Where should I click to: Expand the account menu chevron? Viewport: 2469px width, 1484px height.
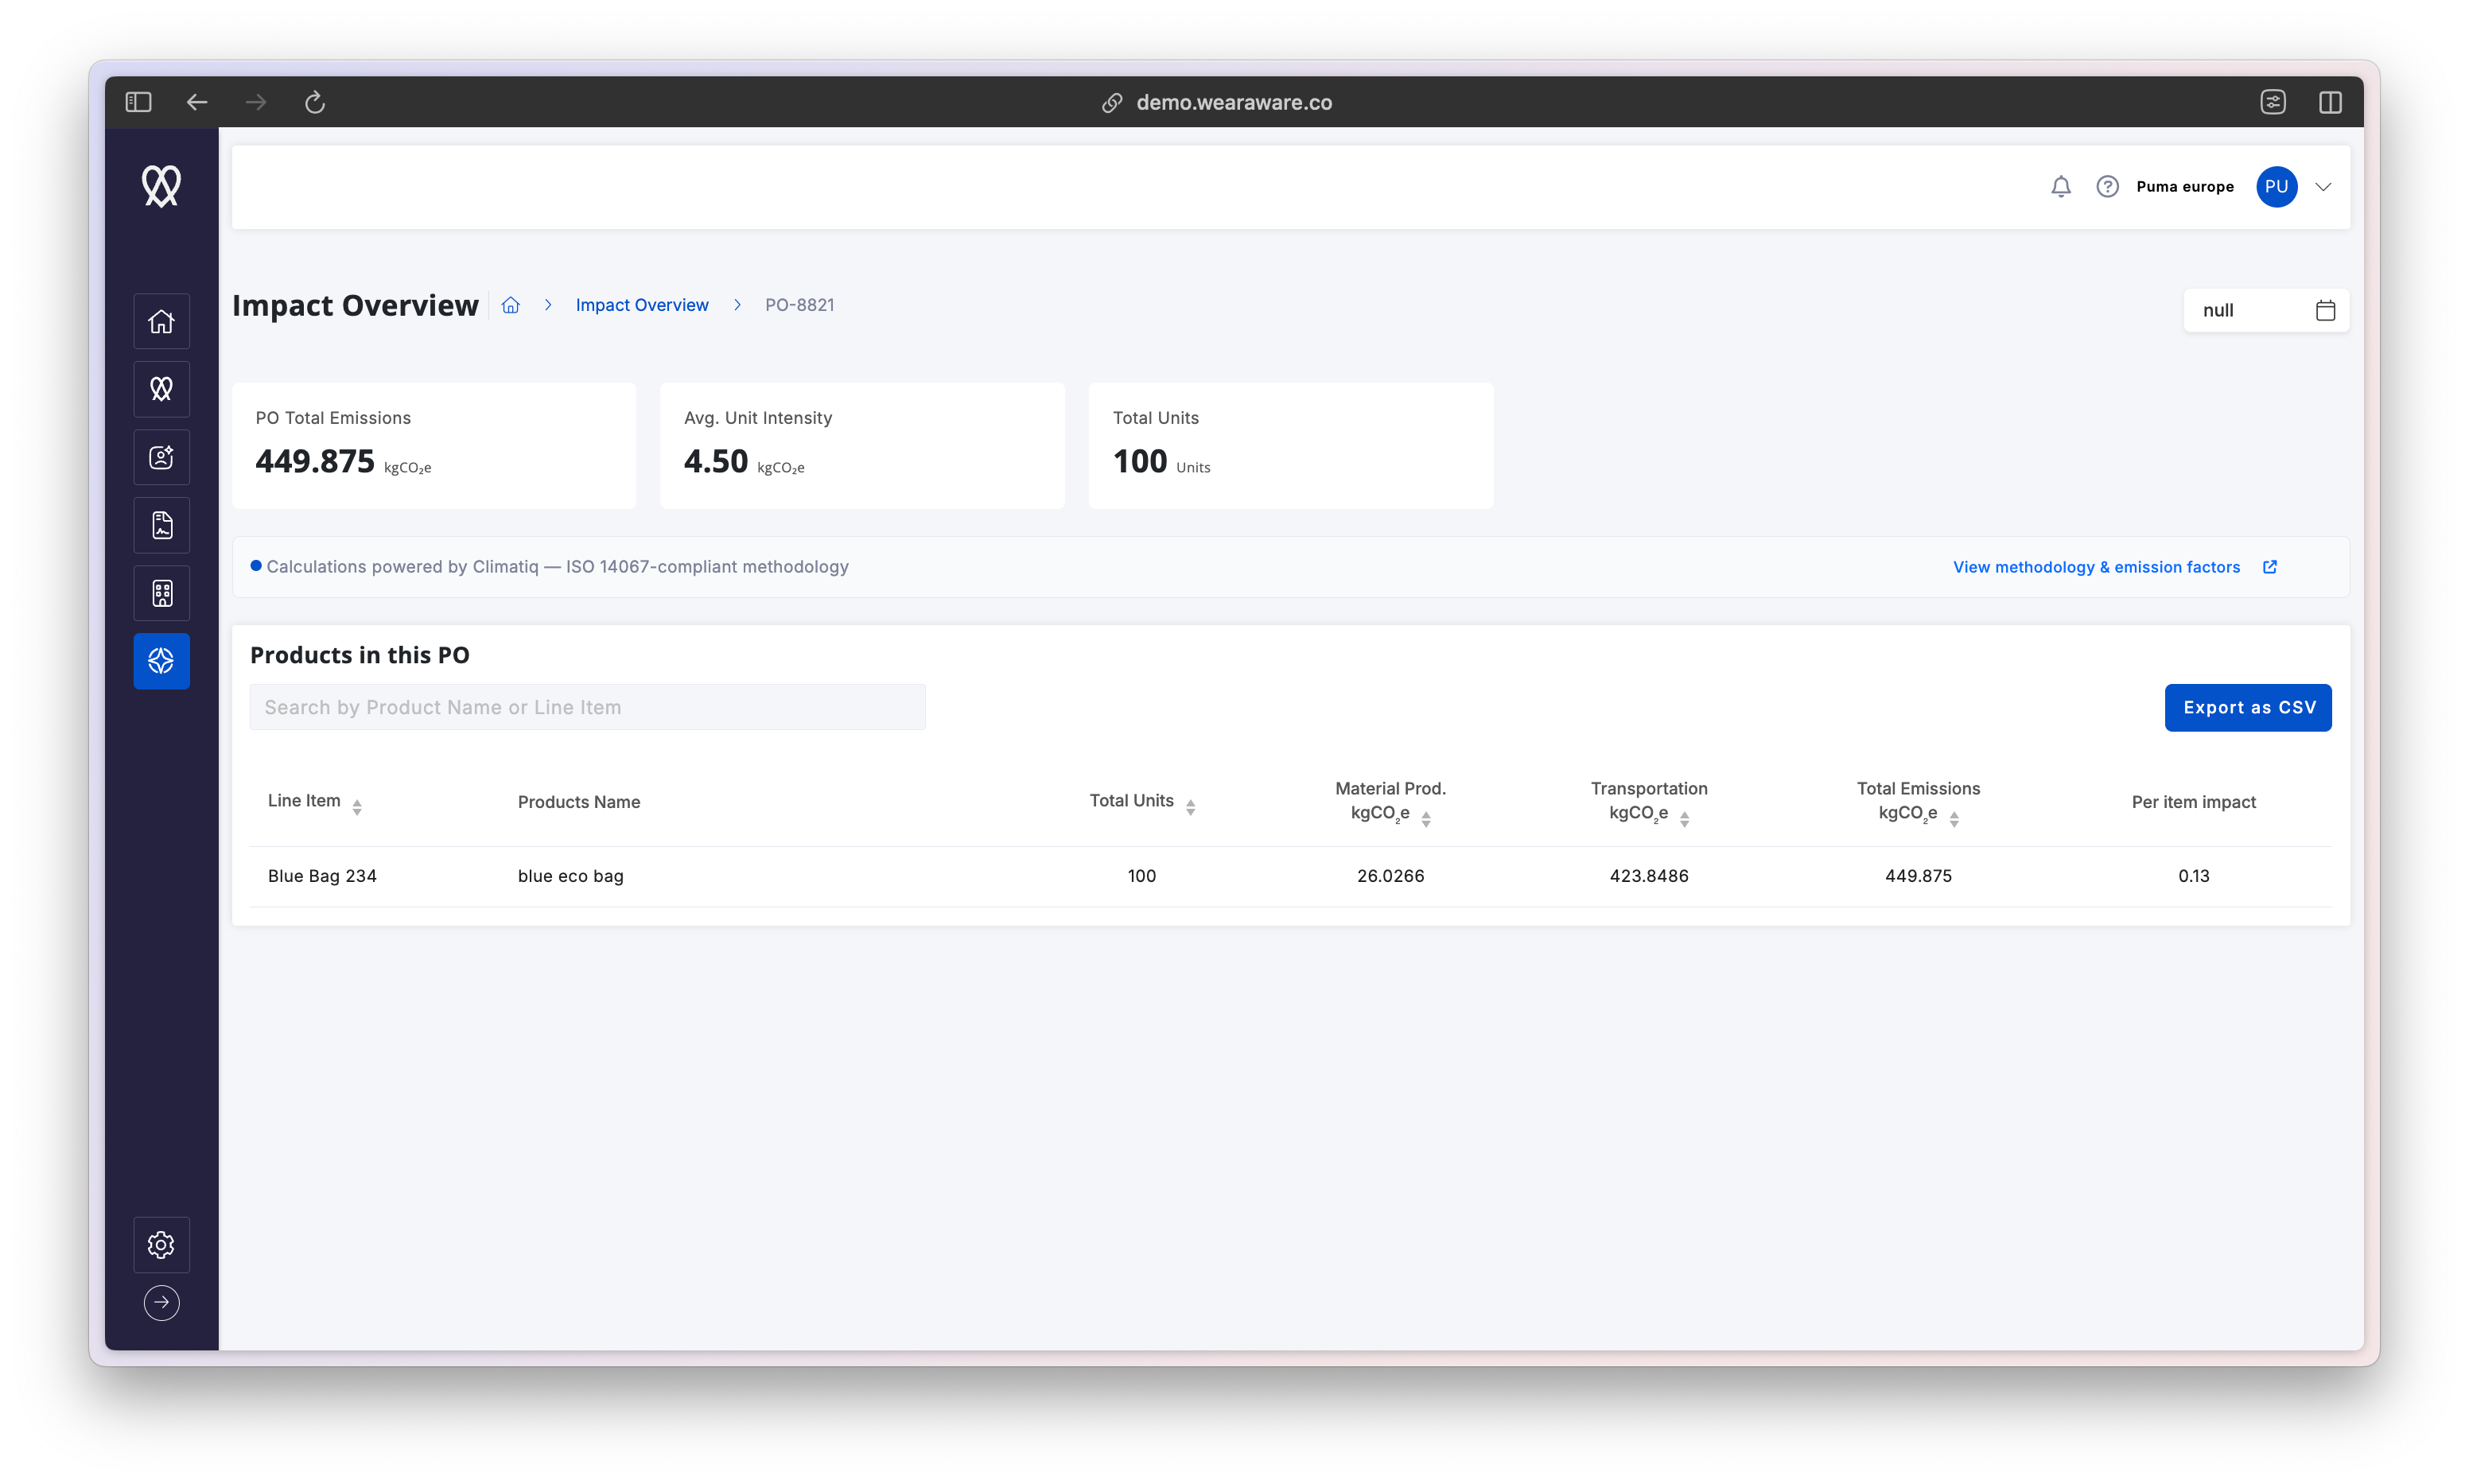pyautogui.click(x=2323, y=187)
